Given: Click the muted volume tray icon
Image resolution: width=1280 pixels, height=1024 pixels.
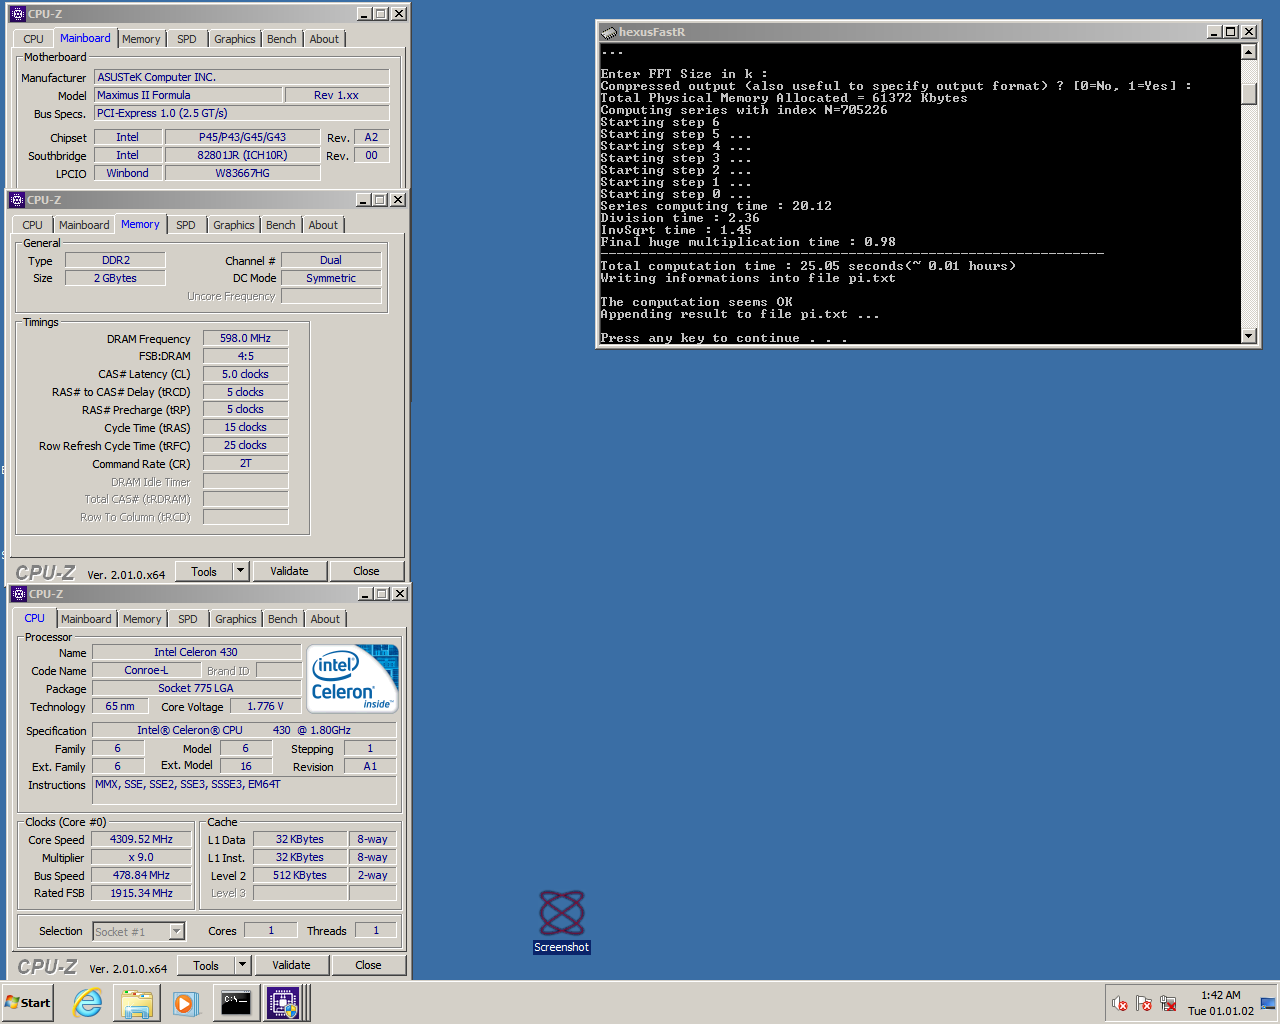Looking at the screenshot, I should coord(1120,1003).
